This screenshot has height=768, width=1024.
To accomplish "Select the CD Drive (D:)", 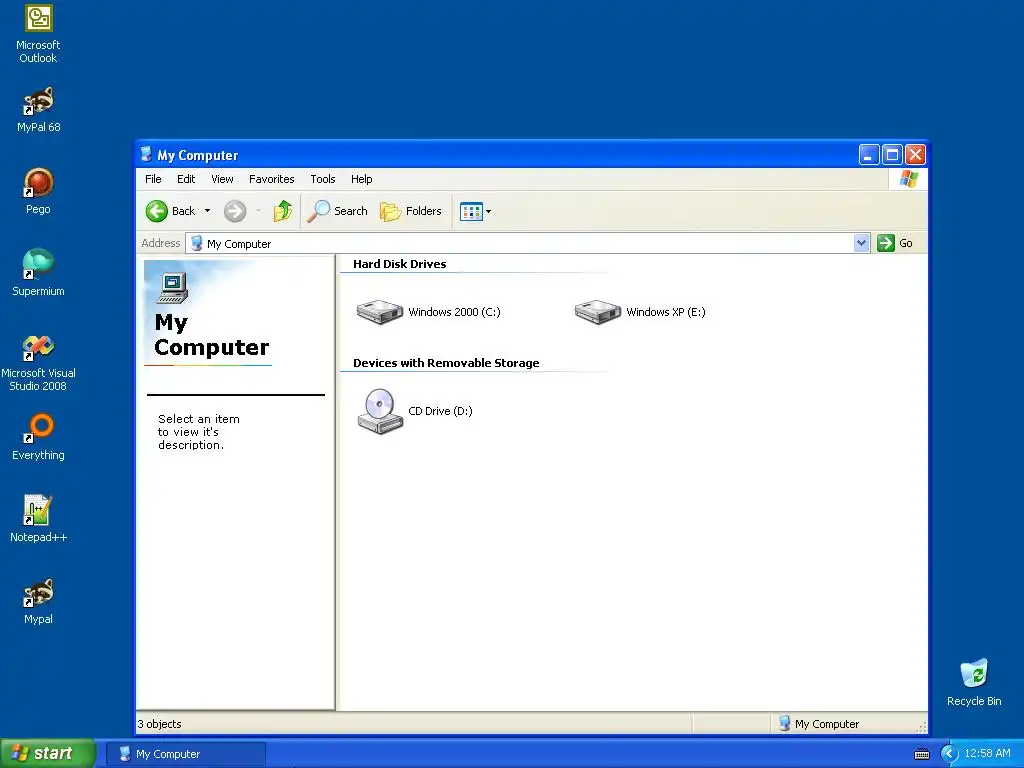I will 415,411.
